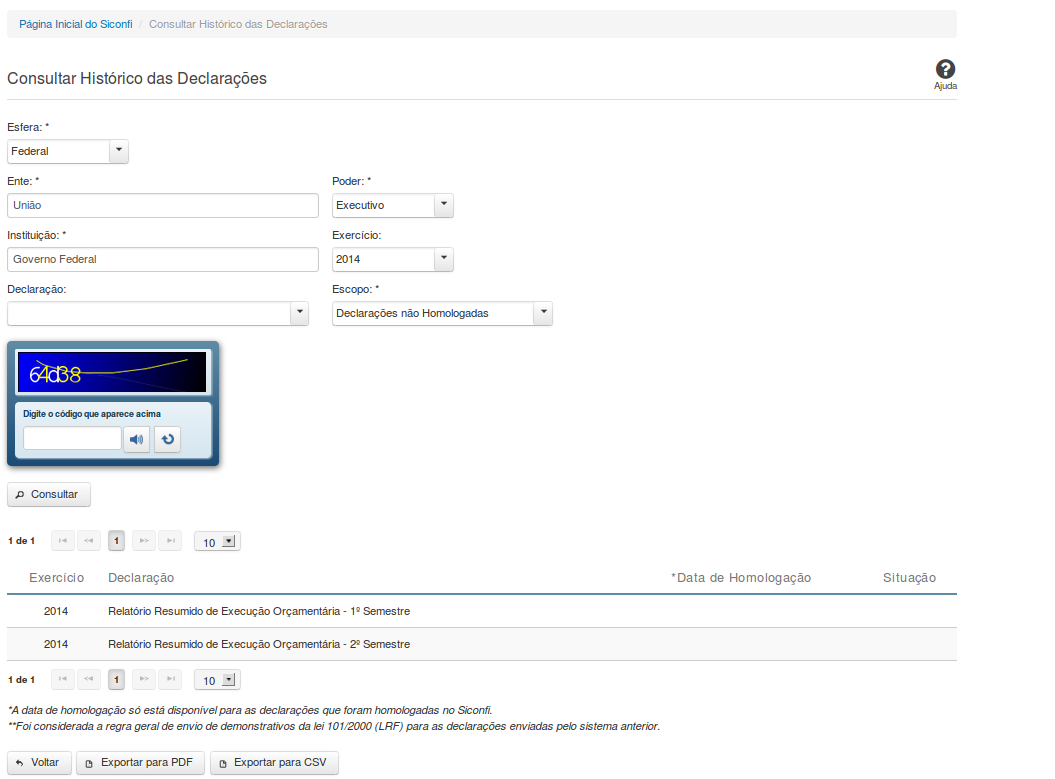Expand the Esfera dropdown
This screenshot has height=779, width=1055.
click(119, 151)
